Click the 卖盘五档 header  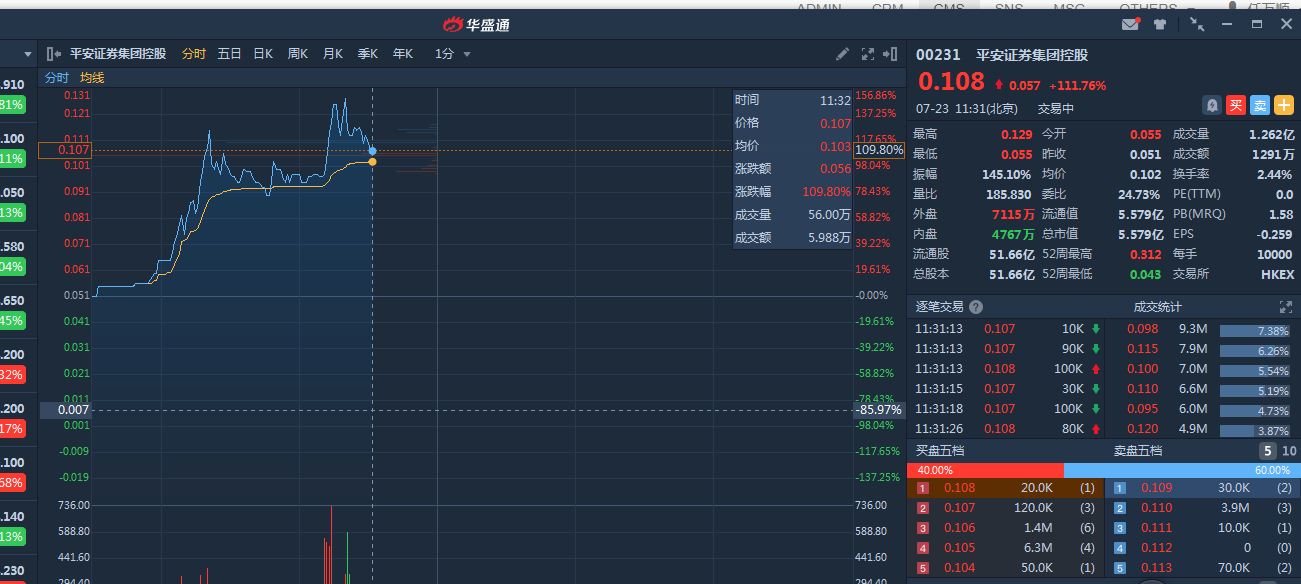(1138, 451)
